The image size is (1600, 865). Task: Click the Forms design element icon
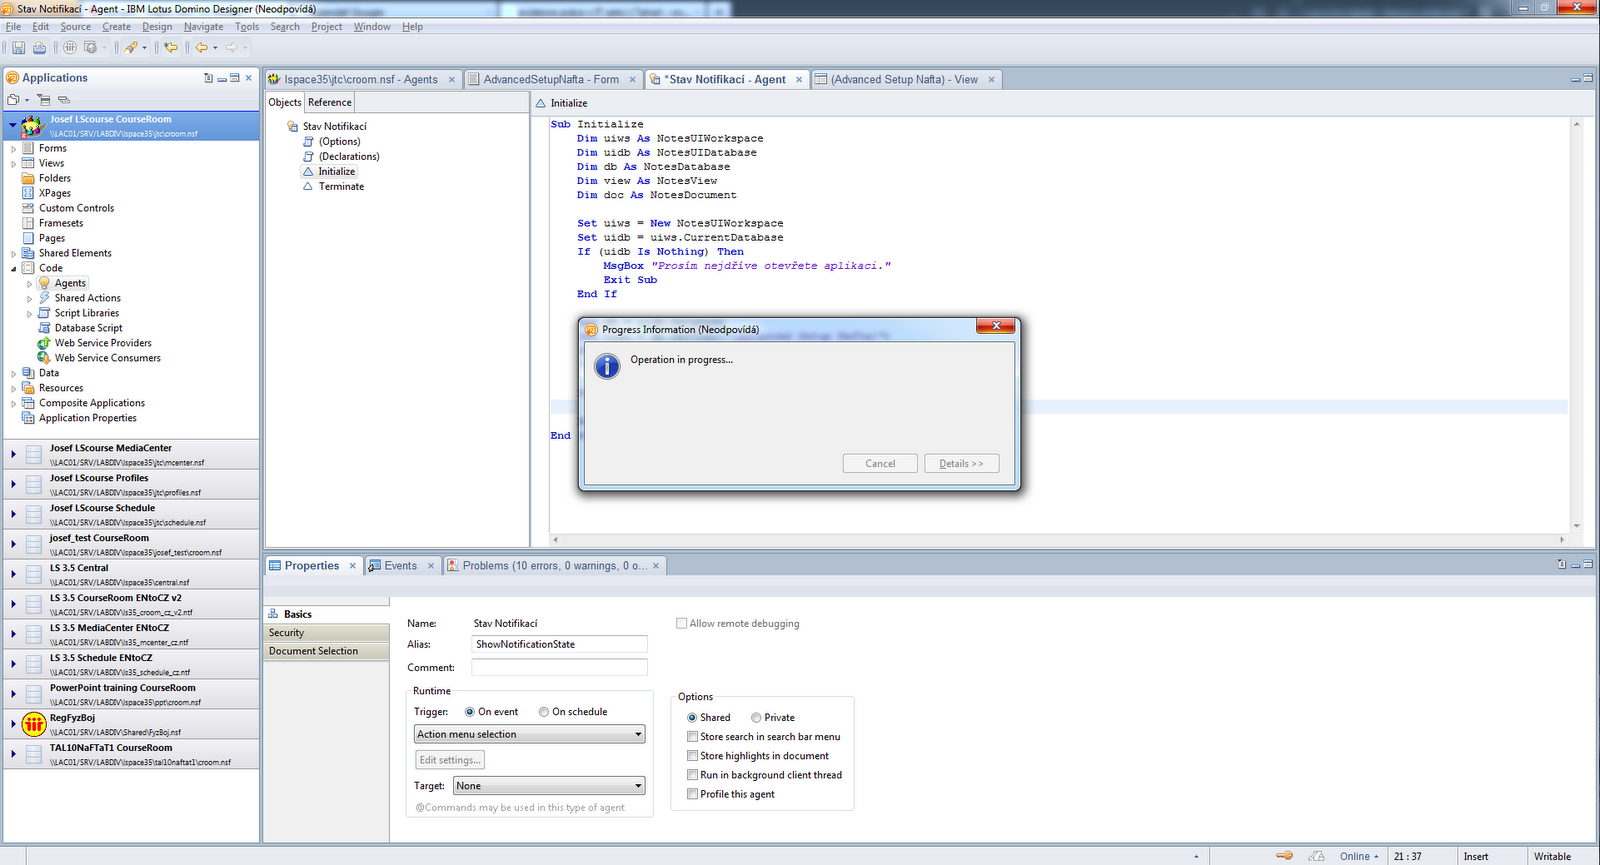[x=28, y=148]
